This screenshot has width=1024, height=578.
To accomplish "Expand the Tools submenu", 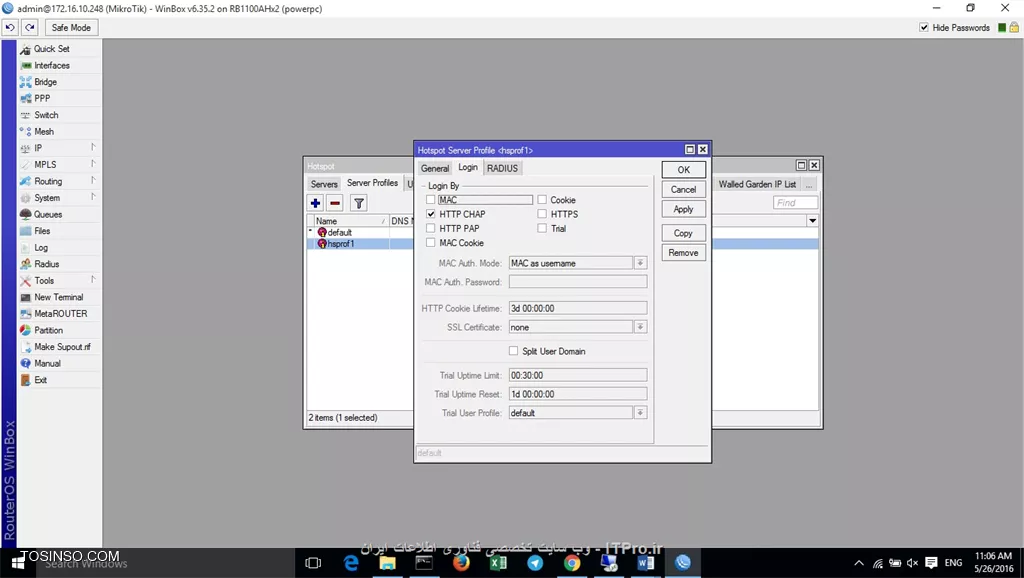I will click(59, 280).
